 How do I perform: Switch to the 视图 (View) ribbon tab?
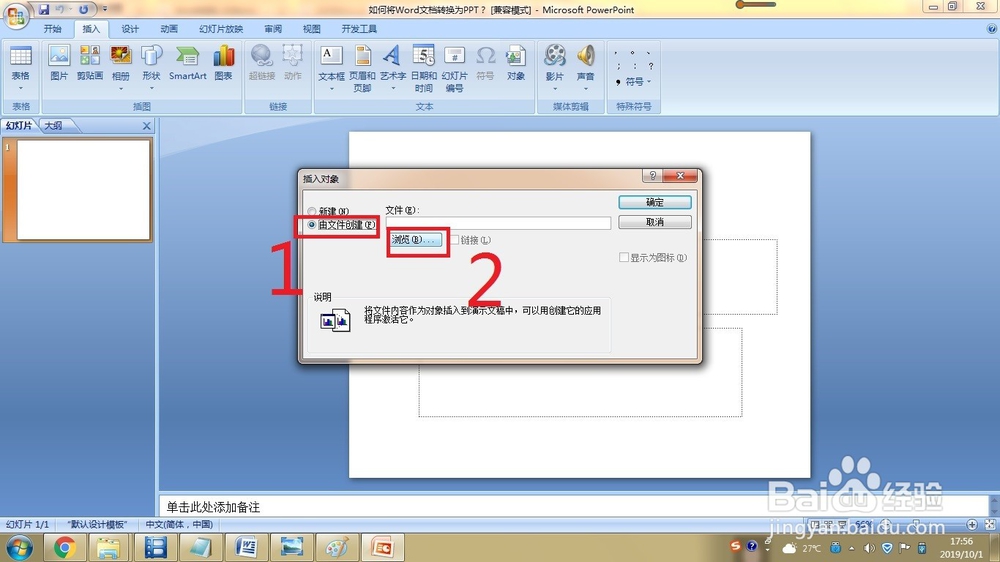tap(312, 29)
